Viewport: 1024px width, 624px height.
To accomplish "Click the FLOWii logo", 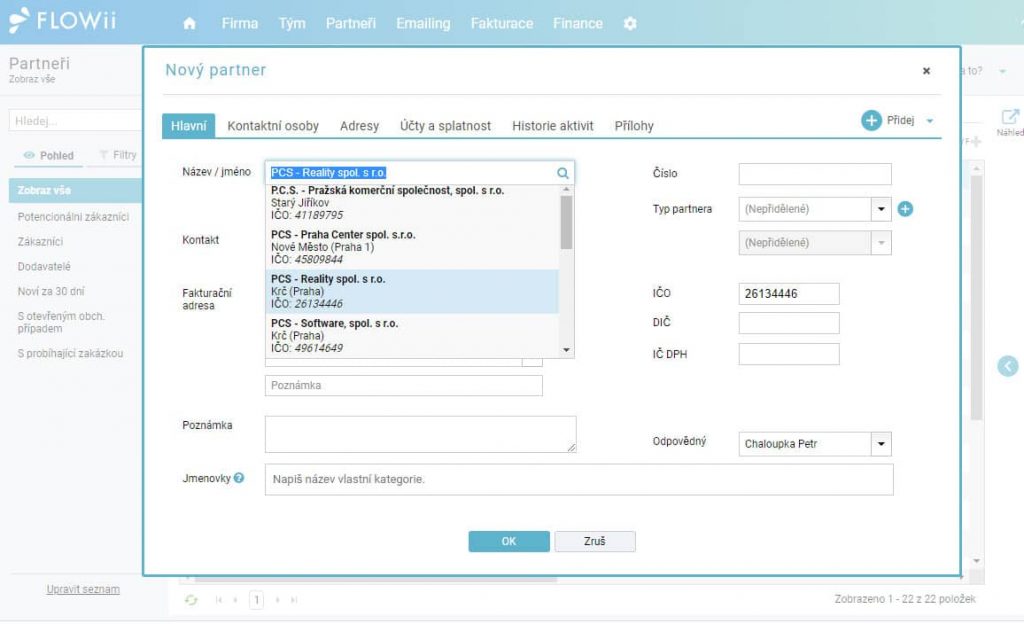I will (63, 21).
